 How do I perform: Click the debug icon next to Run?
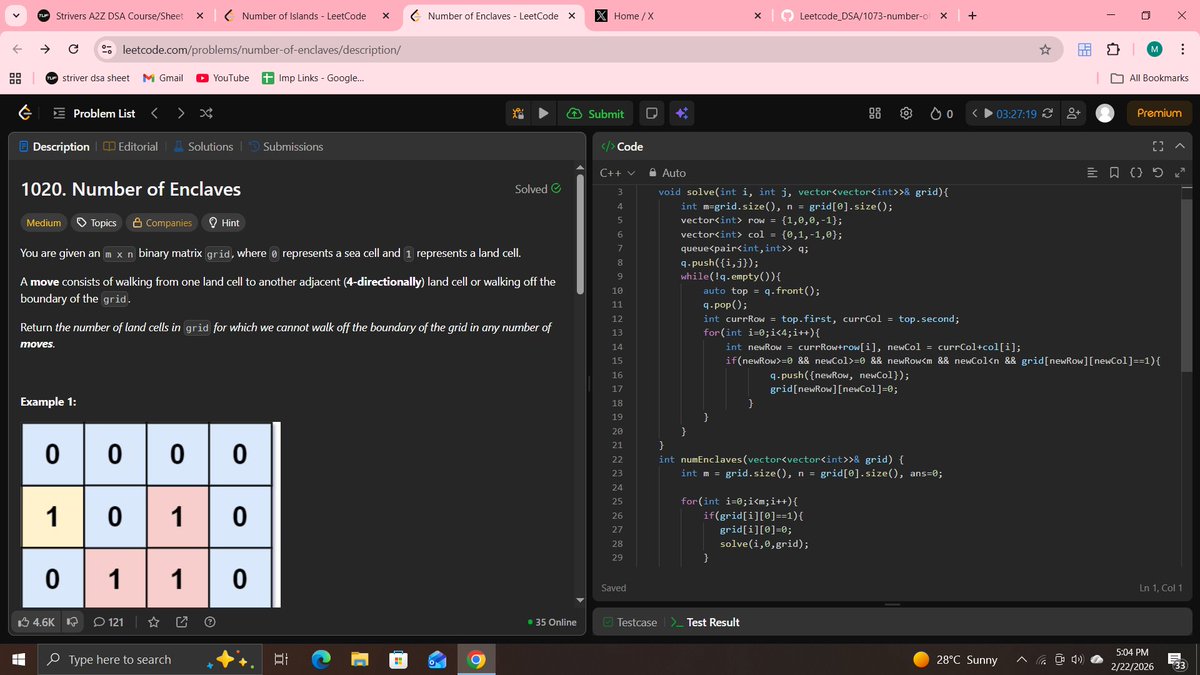519,114
